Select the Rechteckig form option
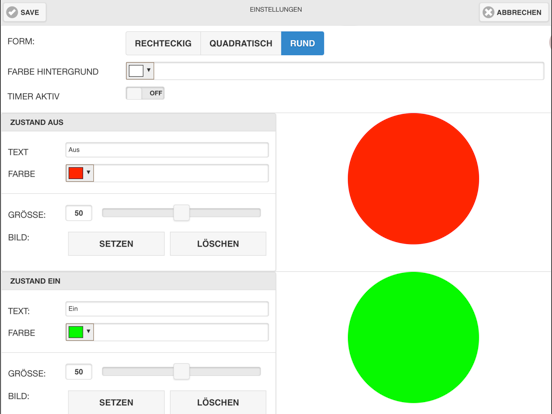 pyautogui.click(x=163, y=43)
